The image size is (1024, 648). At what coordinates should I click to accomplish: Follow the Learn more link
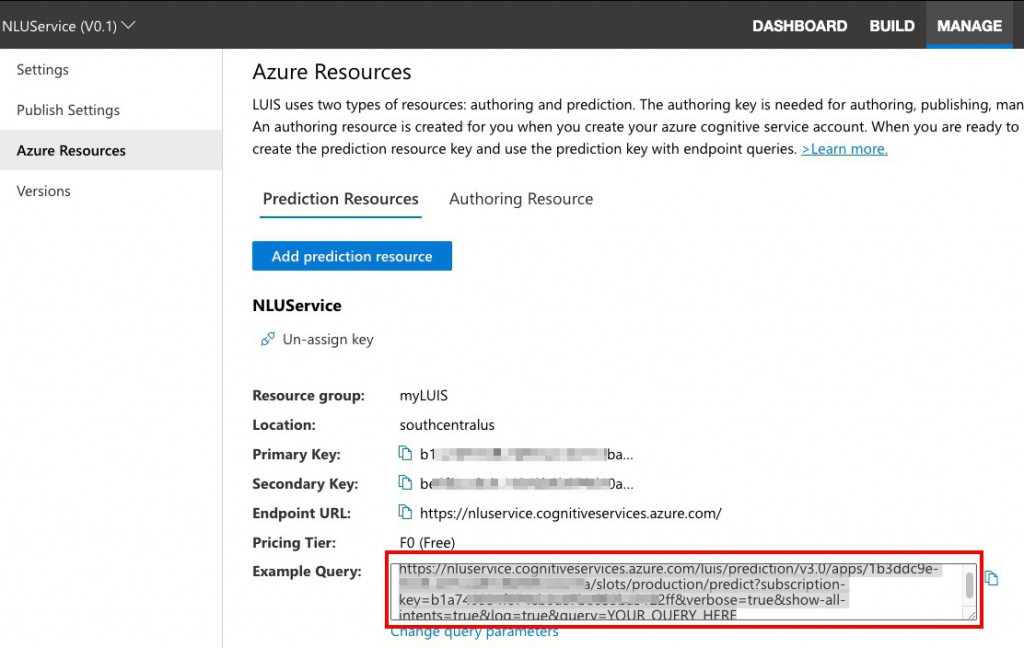844,149
